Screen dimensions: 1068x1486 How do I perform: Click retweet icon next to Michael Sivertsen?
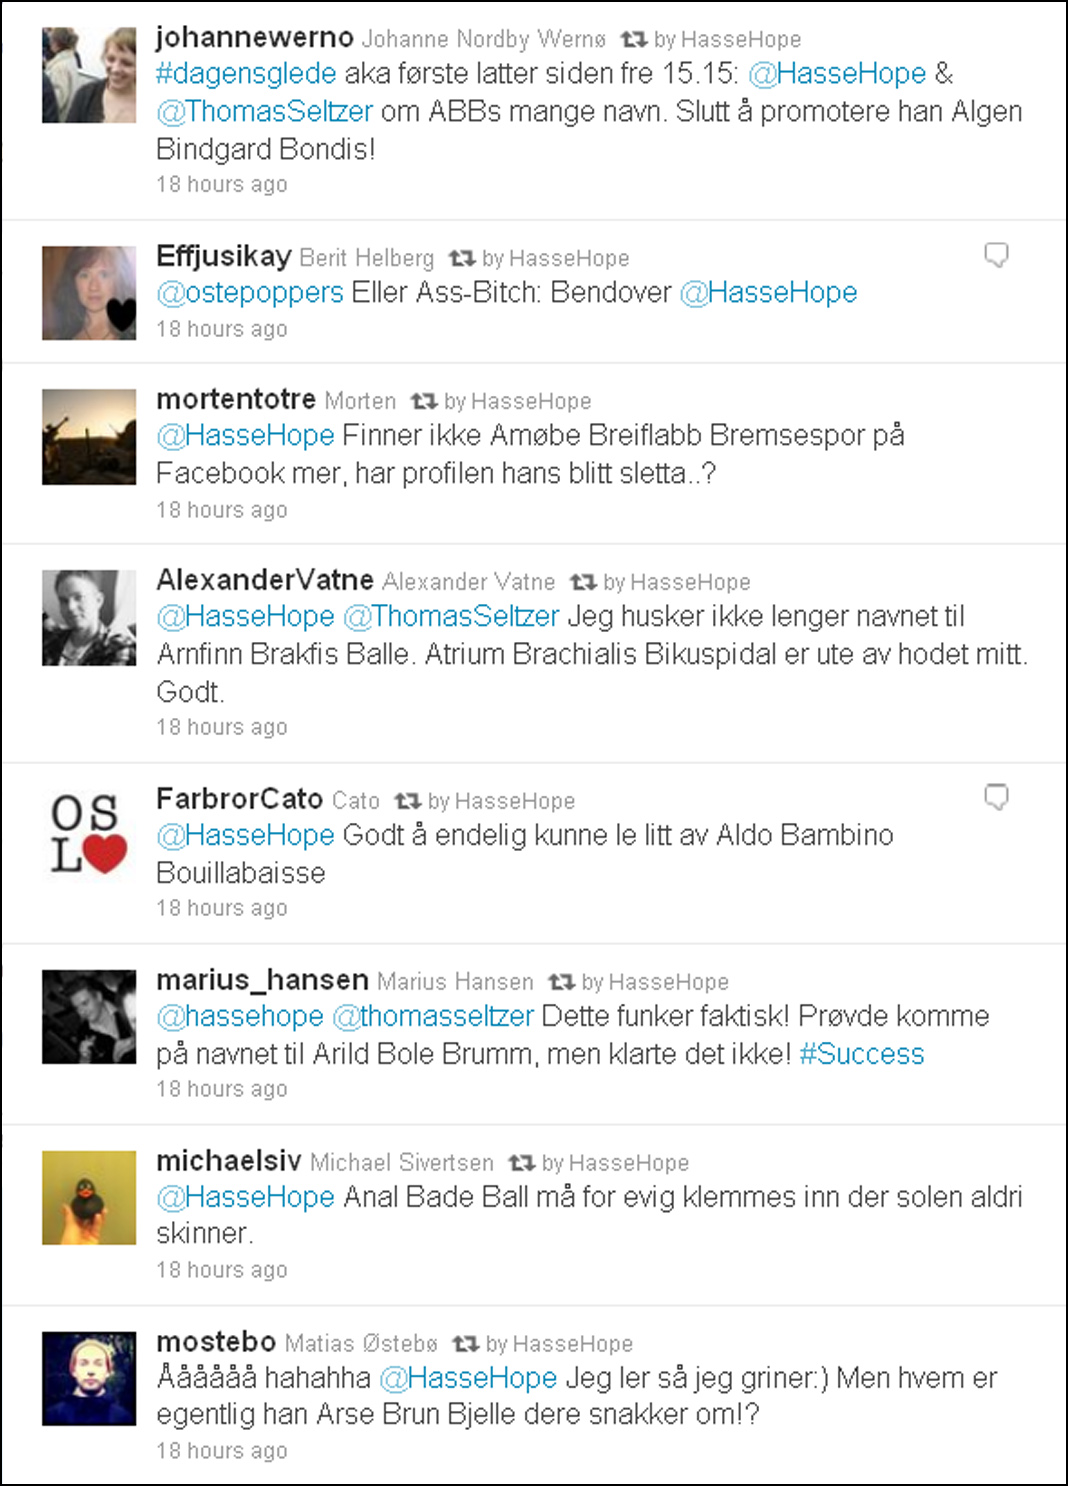point(521,1163)
